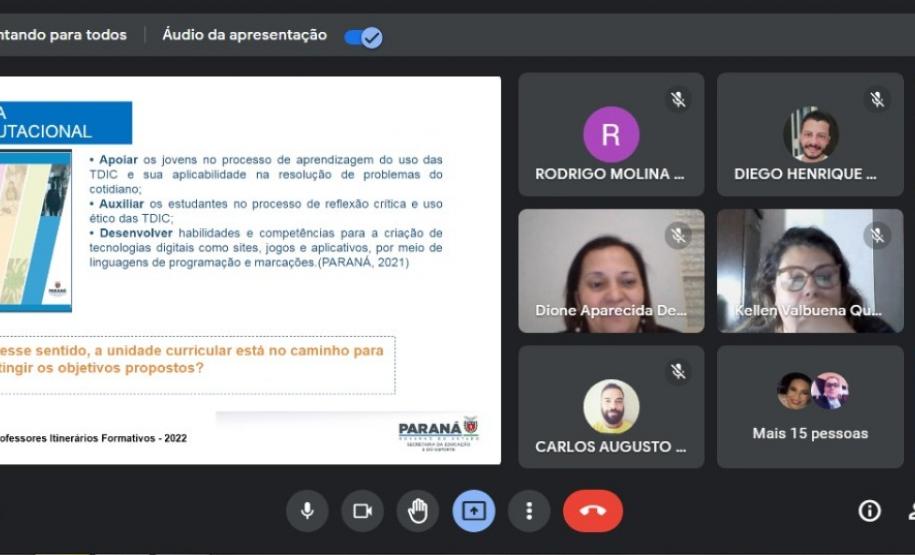
Task: Select Rodrigo Molina's purple avatar
Action: click(x=611, y=135)
